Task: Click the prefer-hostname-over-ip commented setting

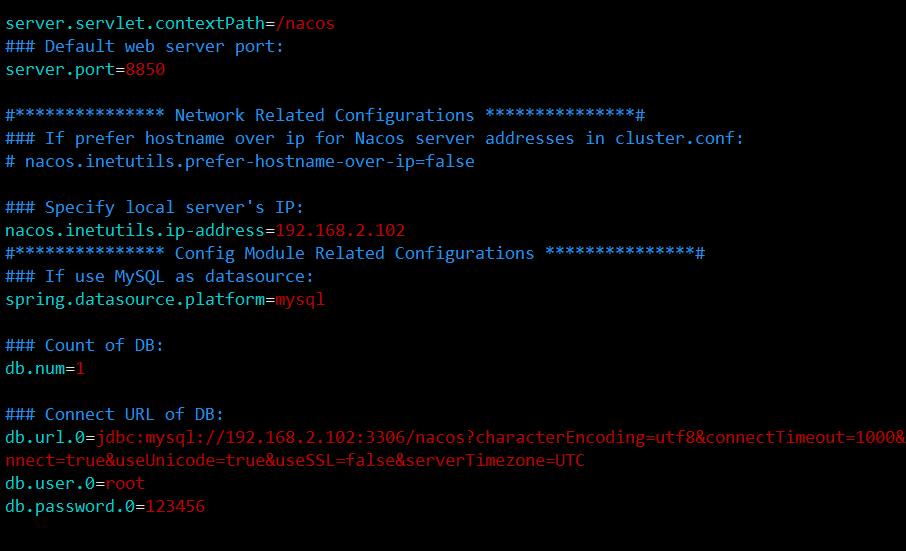Action: tap(240, 161)
